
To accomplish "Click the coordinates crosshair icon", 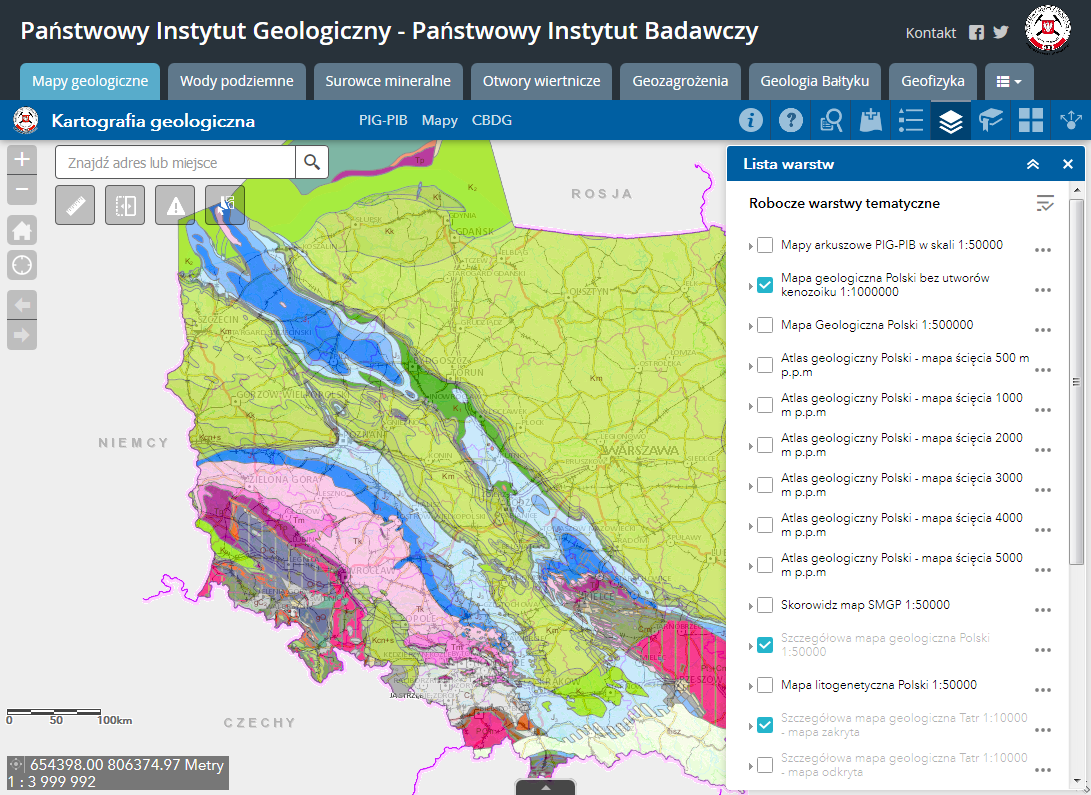I will (x=17, y=764).
